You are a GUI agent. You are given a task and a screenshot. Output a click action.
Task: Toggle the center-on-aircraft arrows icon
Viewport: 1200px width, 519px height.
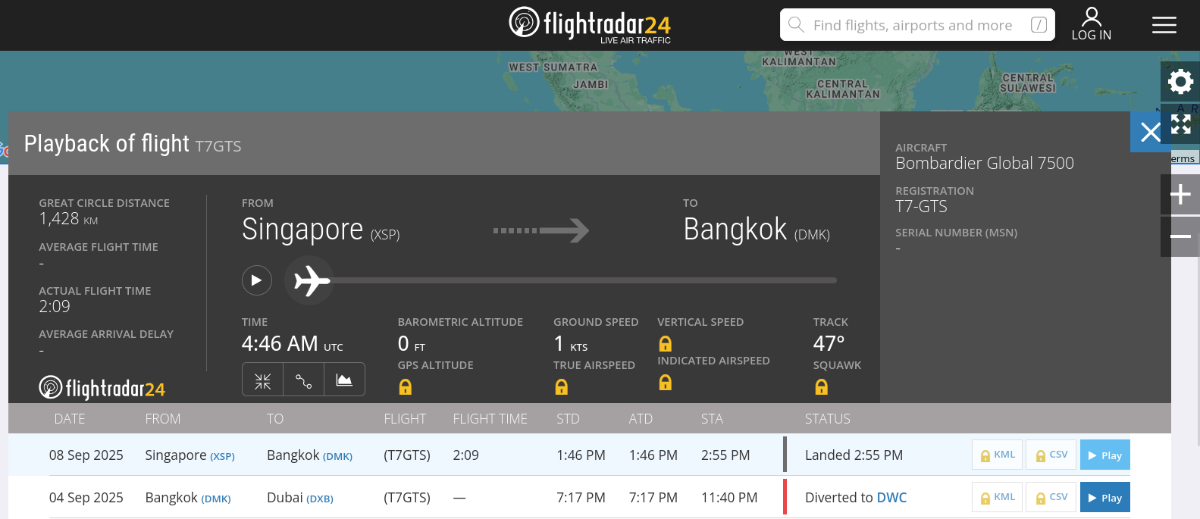(x=263, y=380)
